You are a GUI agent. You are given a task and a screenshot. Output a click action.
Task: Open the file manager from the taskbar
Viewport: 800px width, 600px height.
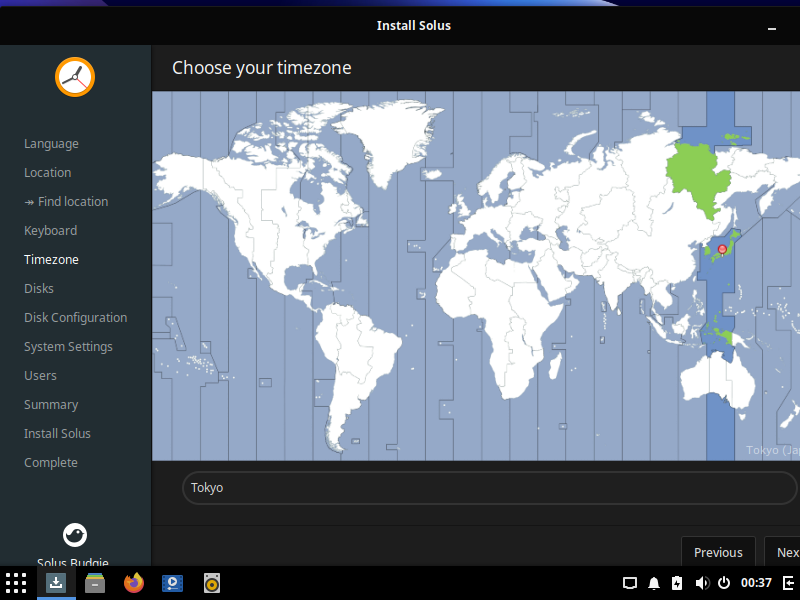tap(95, 583)
